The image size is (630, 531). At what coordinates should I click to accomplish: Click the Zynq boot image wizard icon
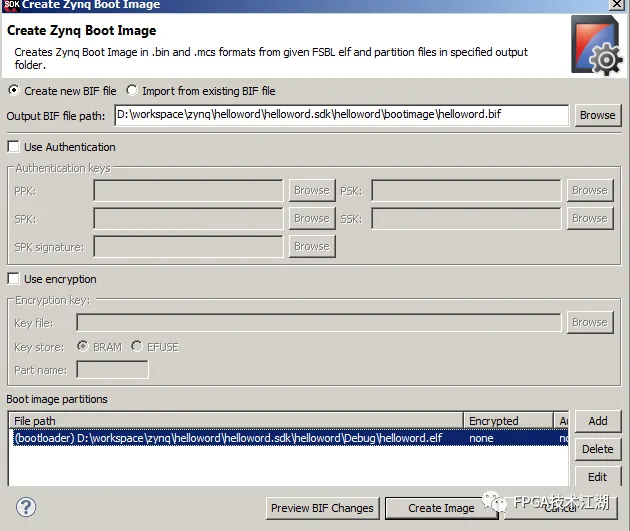click(595, 47)
